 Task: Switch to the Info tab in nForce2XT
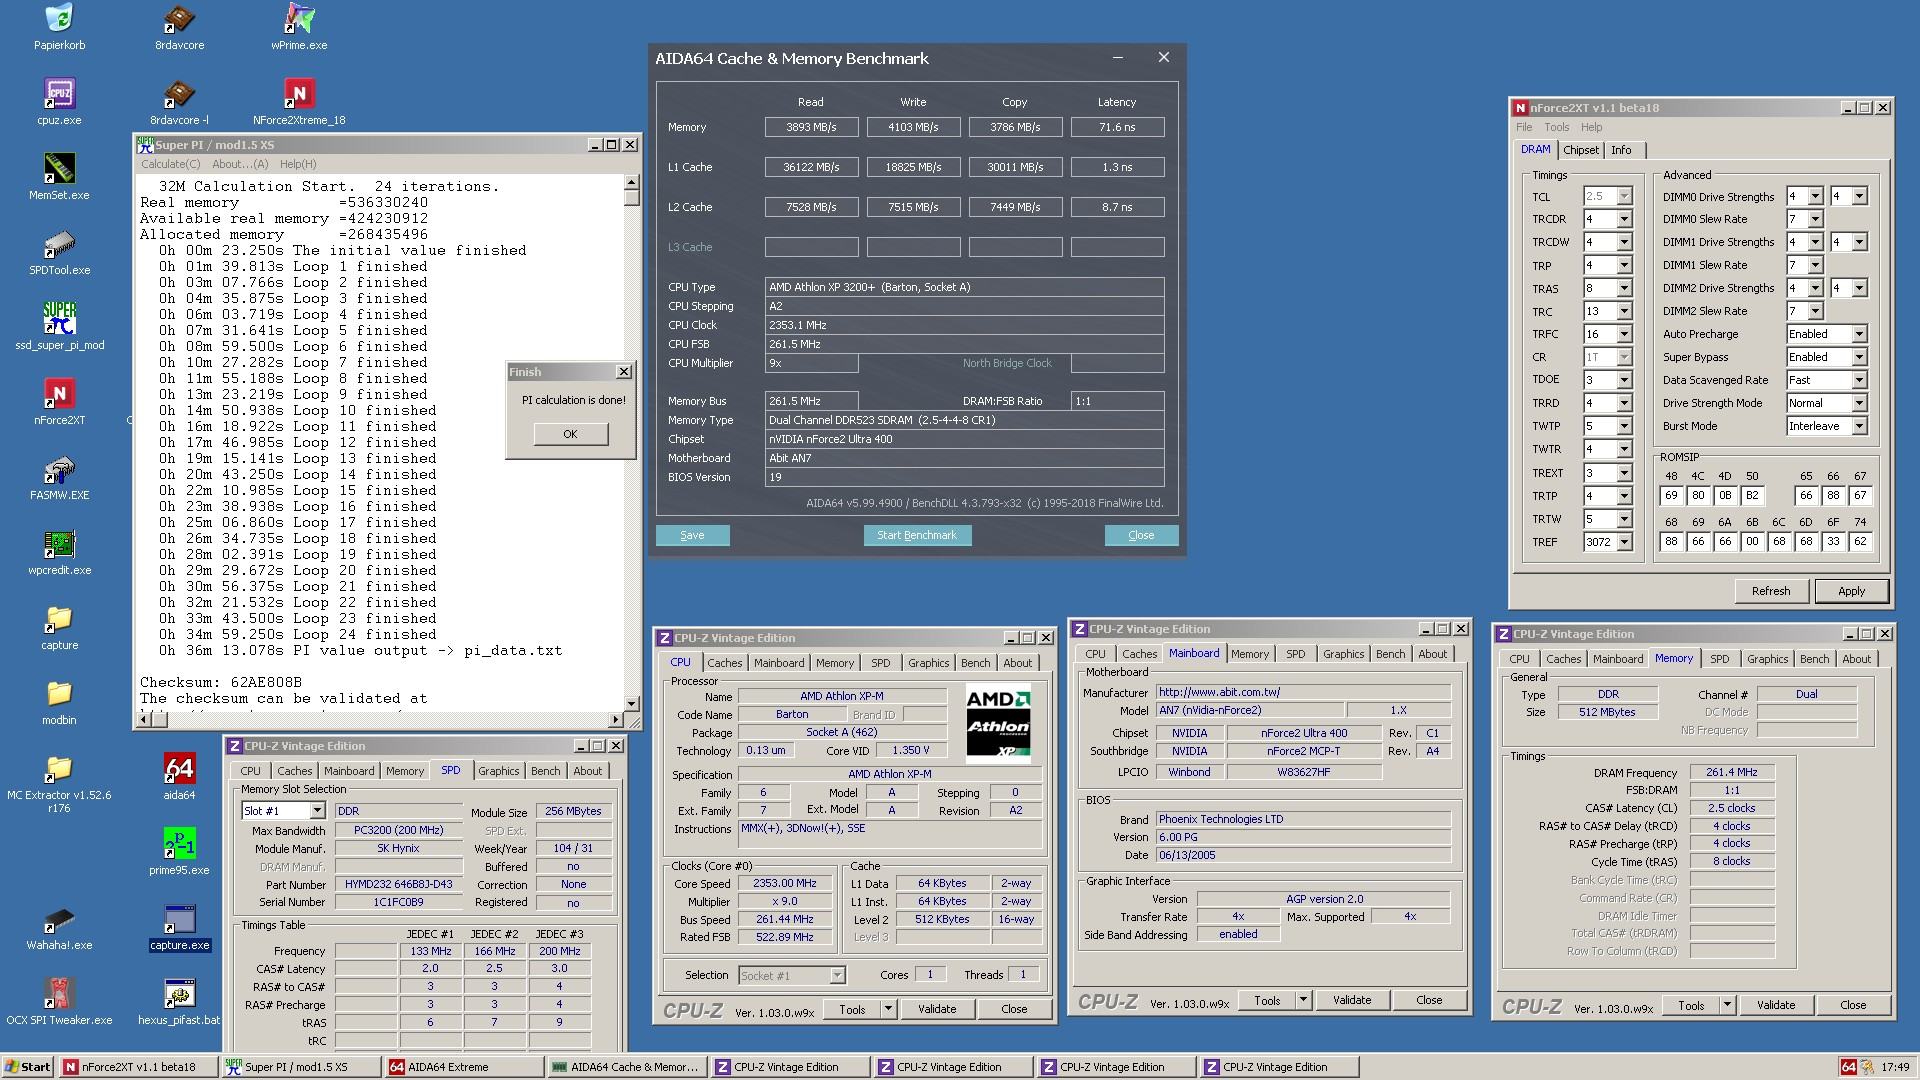(x=1621, y=150)
